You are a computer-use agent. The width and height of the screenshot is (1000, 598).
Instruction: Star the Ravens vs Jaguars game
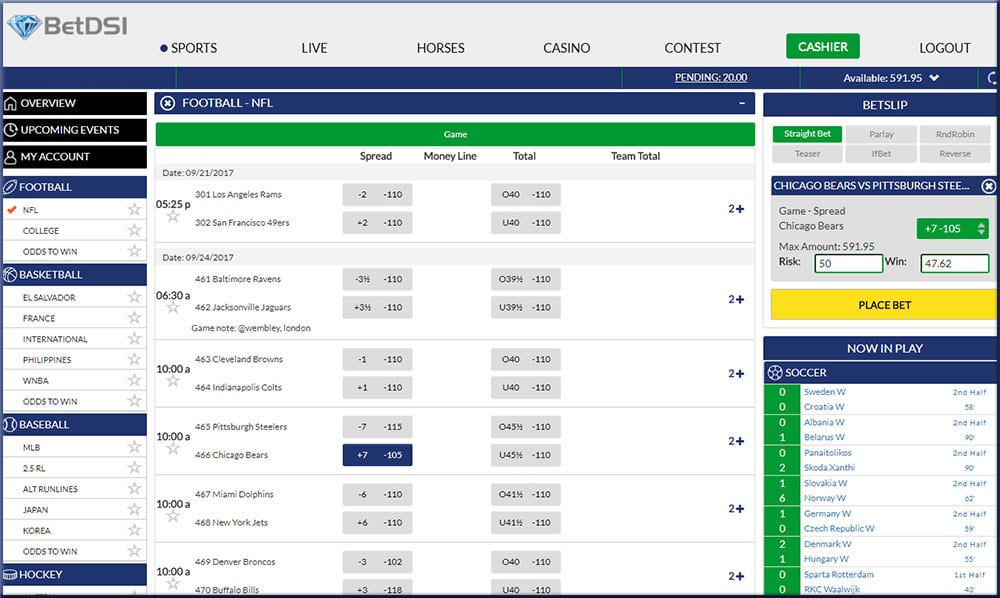tap(173, 308)
